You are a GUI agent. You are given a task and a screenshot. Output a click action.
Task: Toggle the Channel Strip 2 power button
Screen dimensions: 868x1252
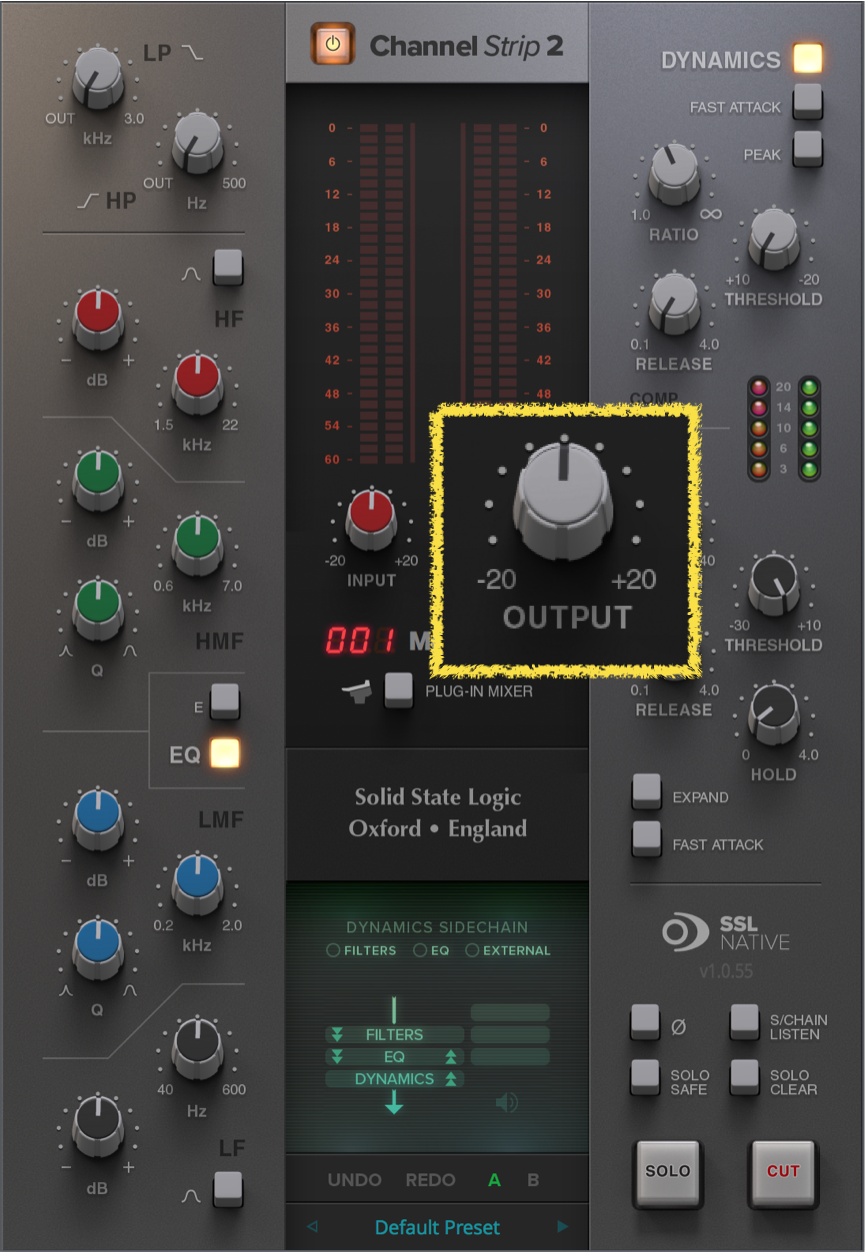(333, 44)
